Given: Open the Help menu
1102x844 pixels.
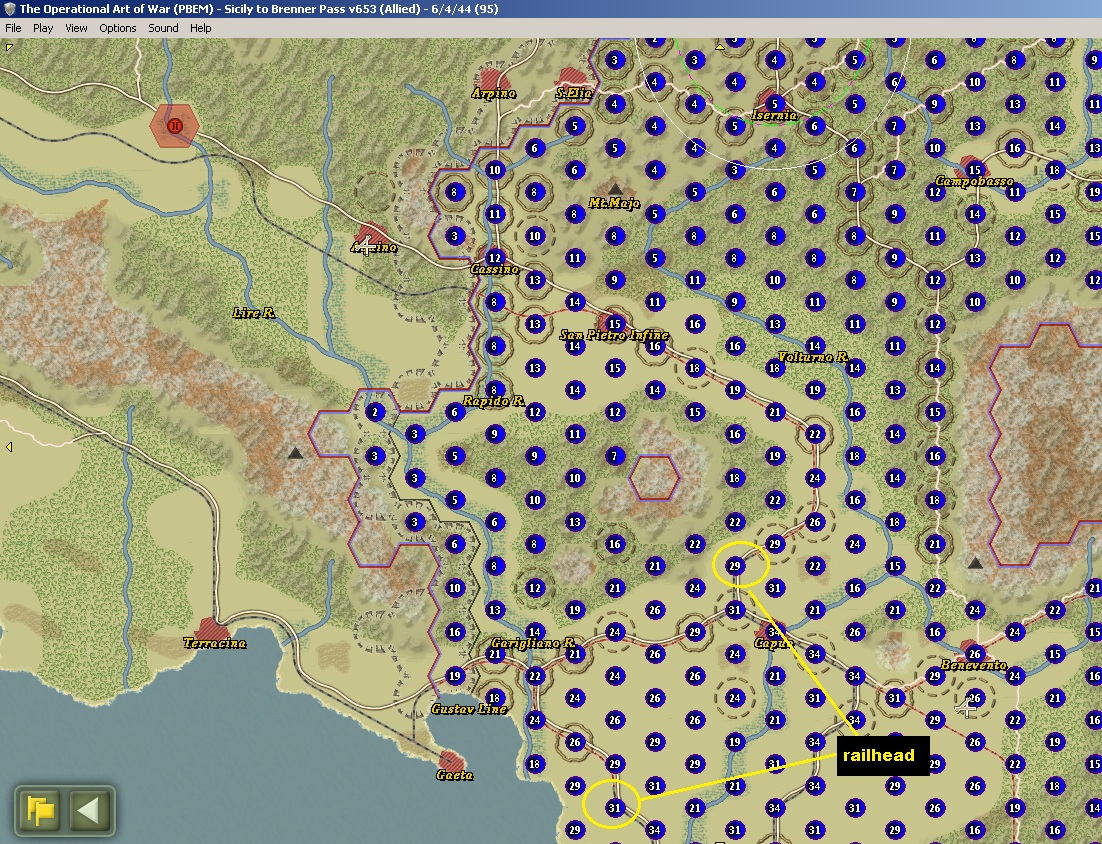Looking at the screenshot, I should pyautogui.click(x=200, y=28).
